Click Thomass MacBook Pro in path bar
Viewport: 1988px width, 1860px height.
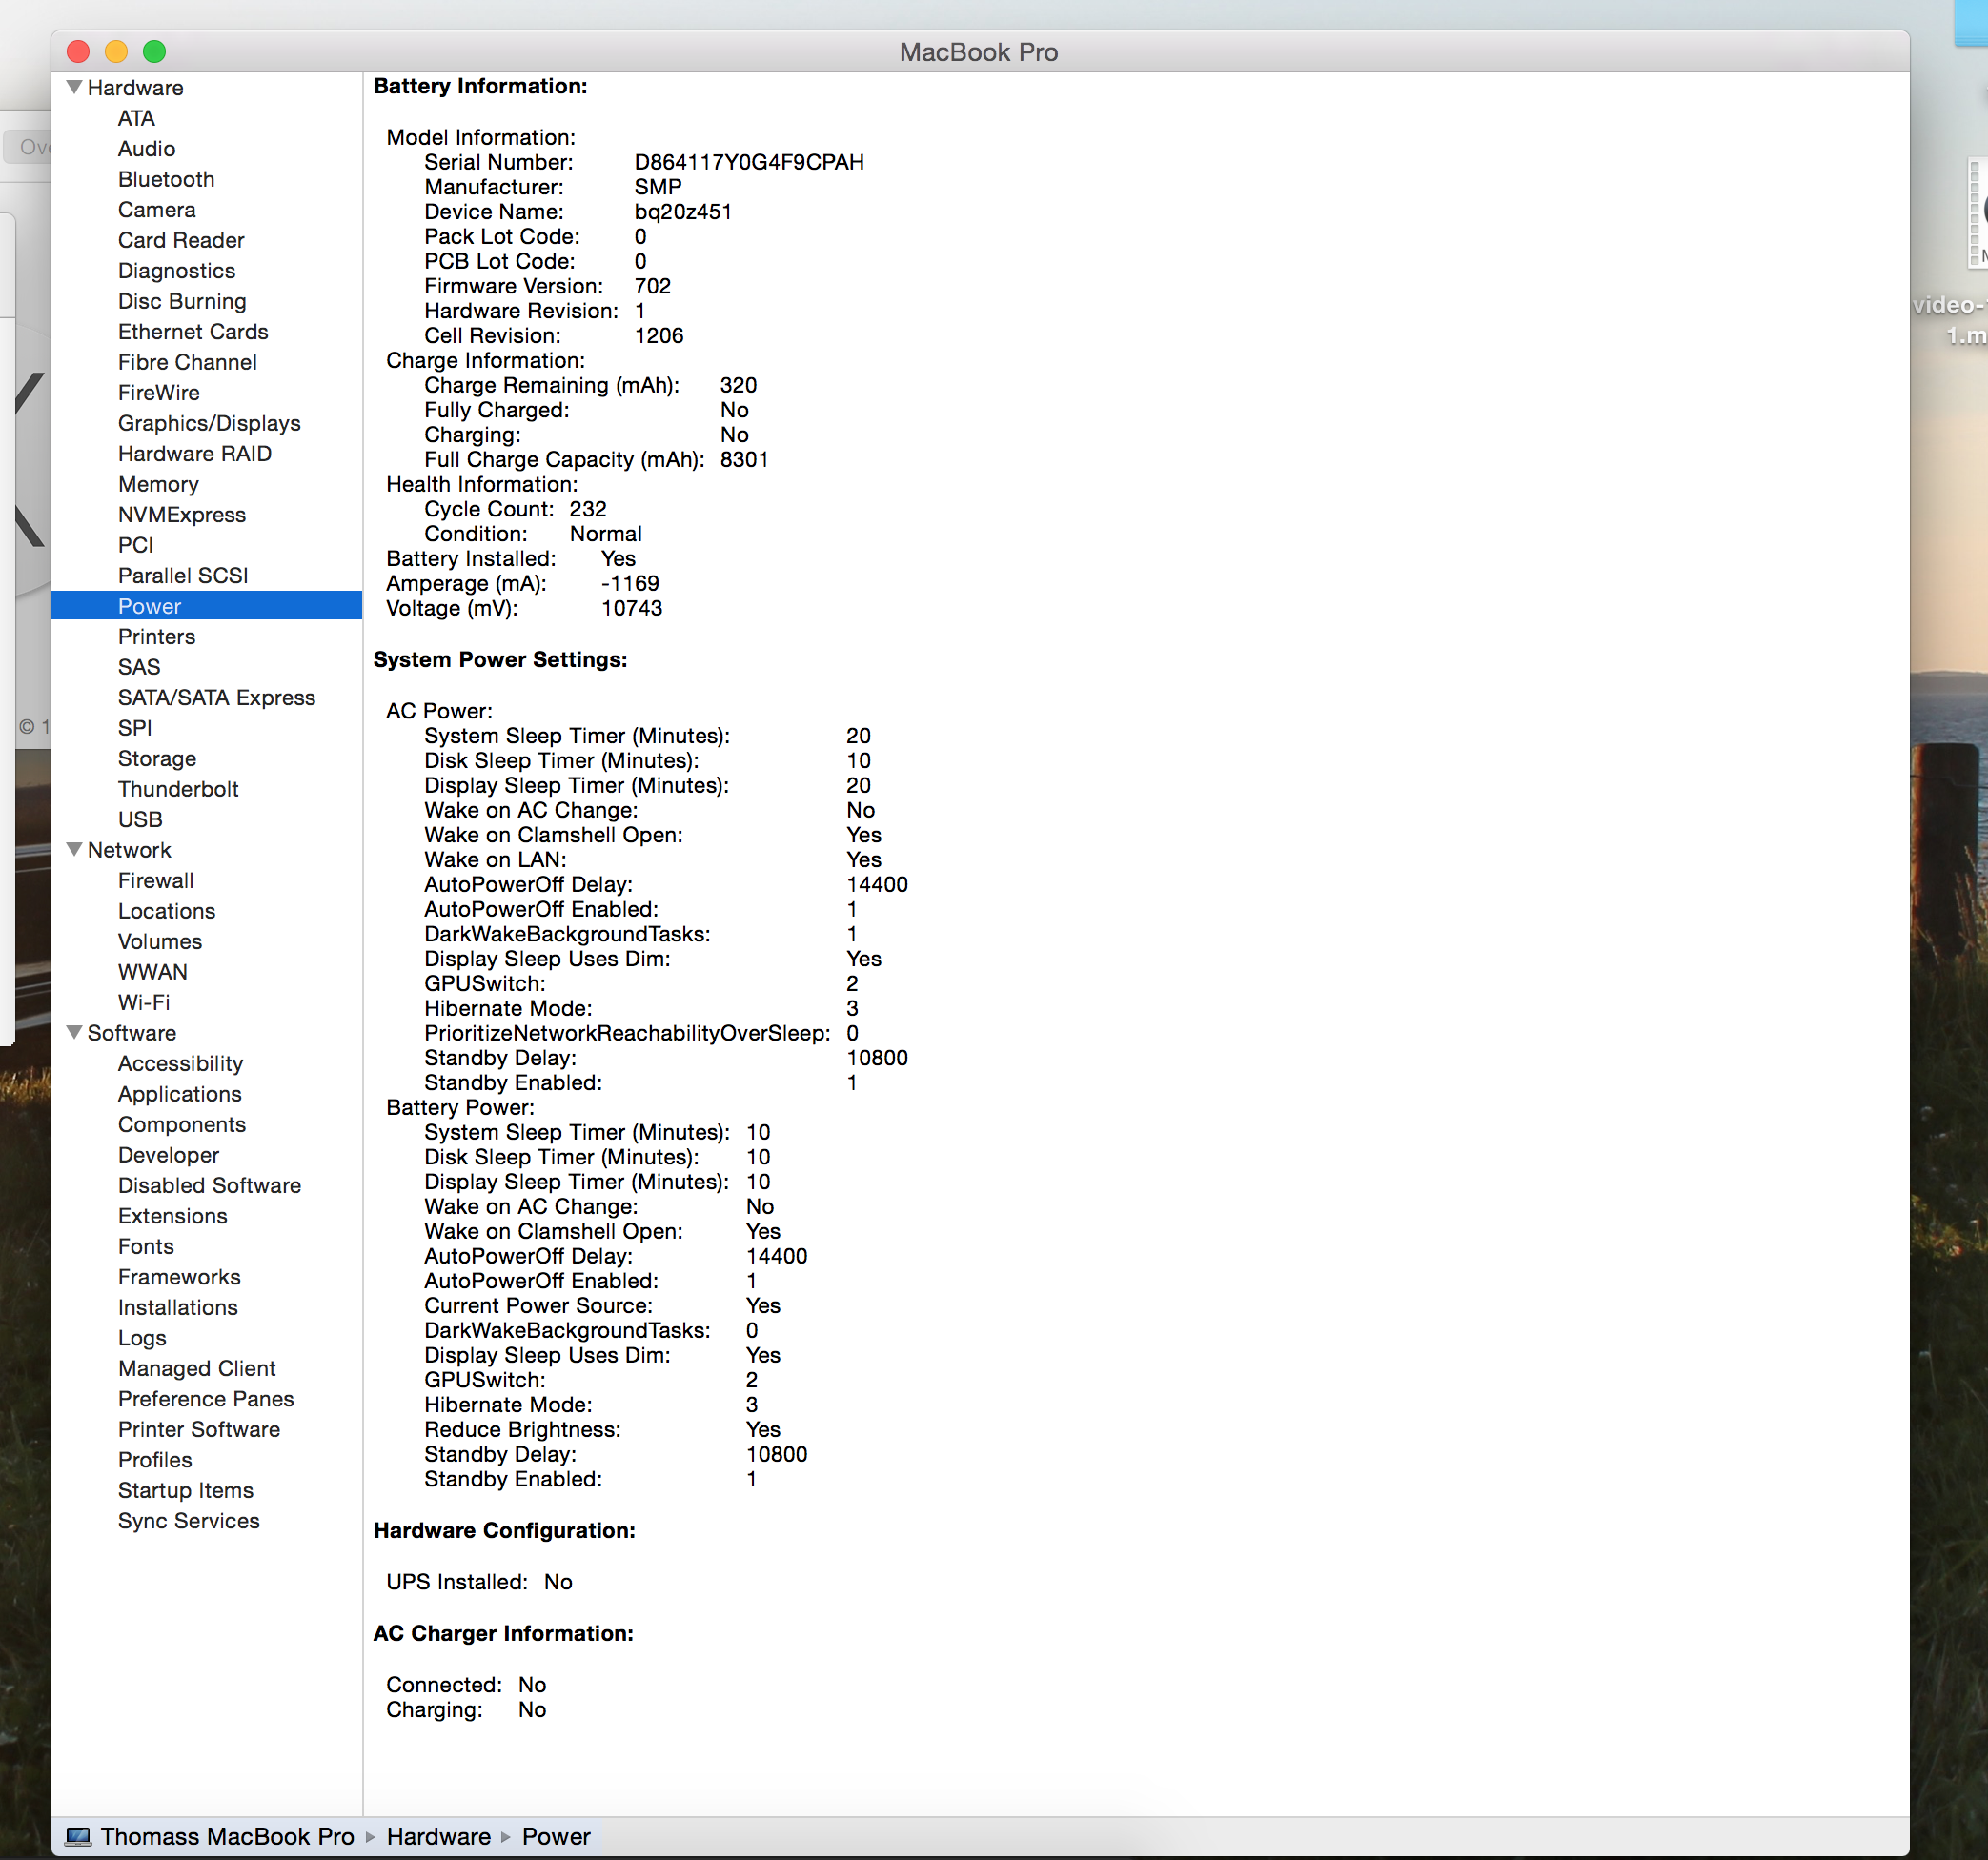click(227, 1836)
